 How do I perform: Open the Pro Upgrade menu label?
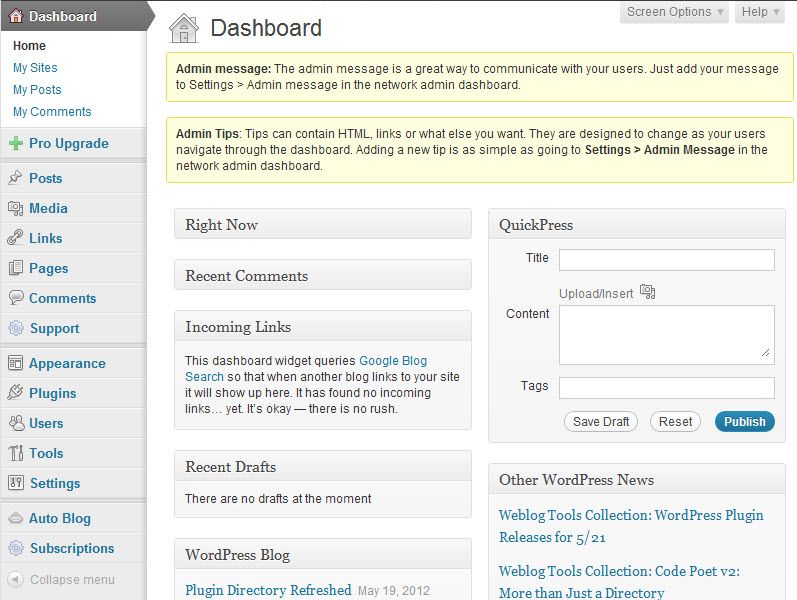click(x=69, y=143)
